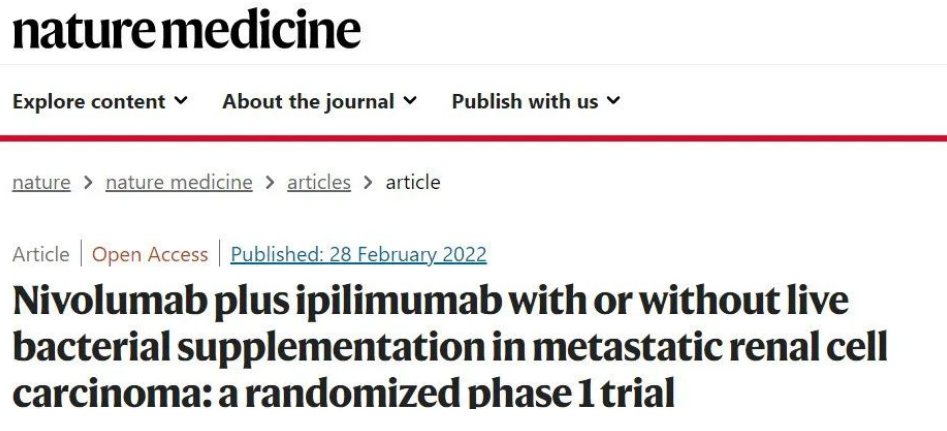Click breadcrumb arrow after nature medicine
This screenshot has height=431, width=947.
pyautogui.click(x=270, y=182)
